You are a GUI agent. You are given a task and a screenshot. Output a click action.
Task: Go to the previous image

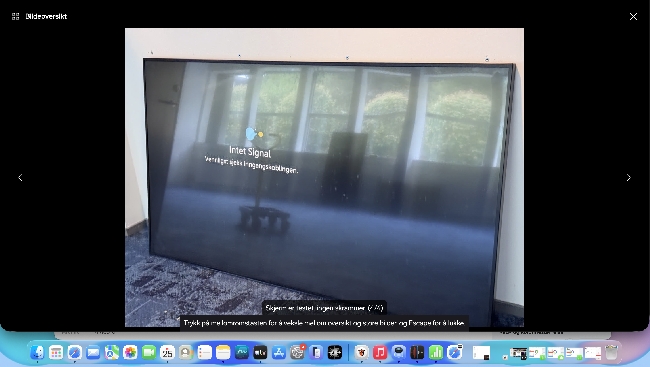(20, 177)
